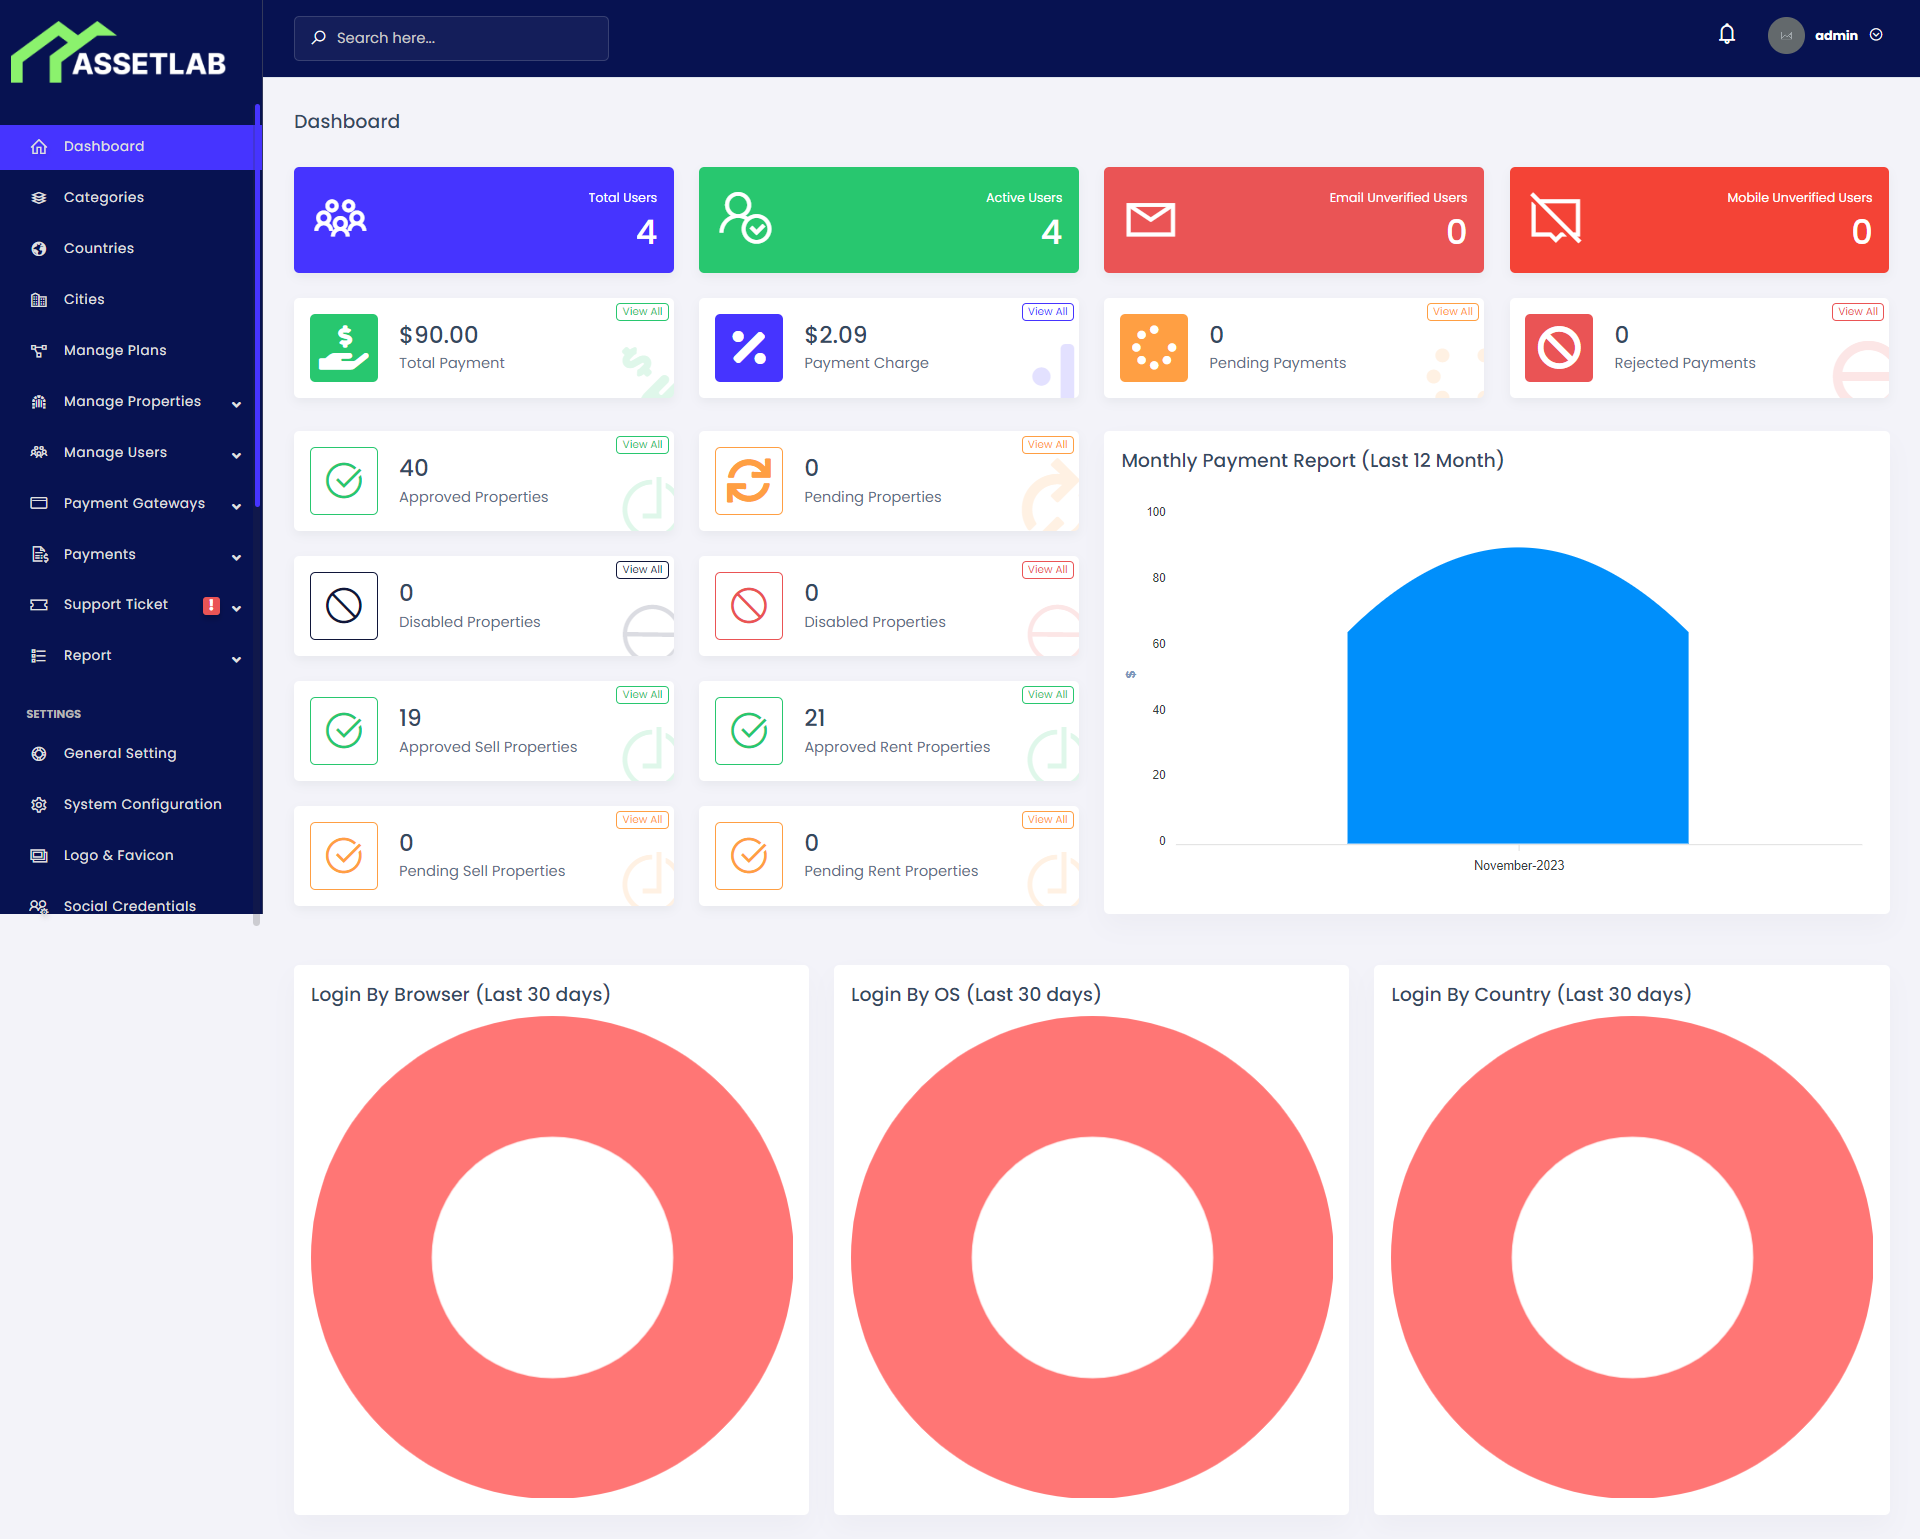
Task: Expand the Payments sidebar section
Action: pos(99,554)
